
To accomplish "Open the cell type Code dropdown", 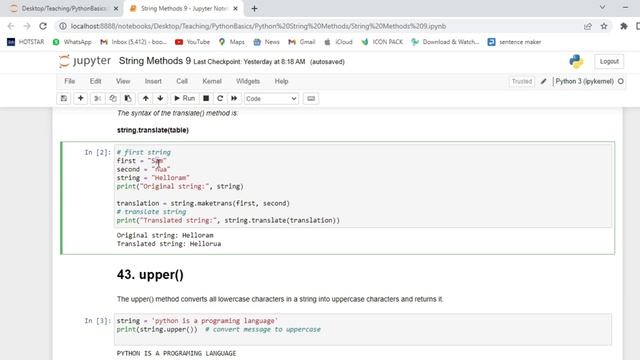I will pos(271,99).
